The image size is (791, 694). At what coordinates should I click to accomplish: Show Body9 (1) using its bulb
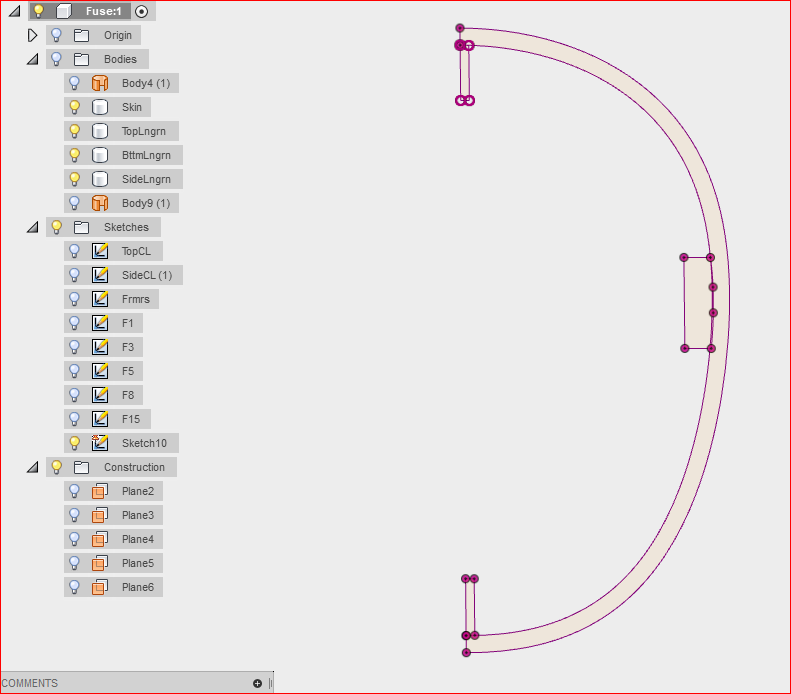[x=74, y=203]
